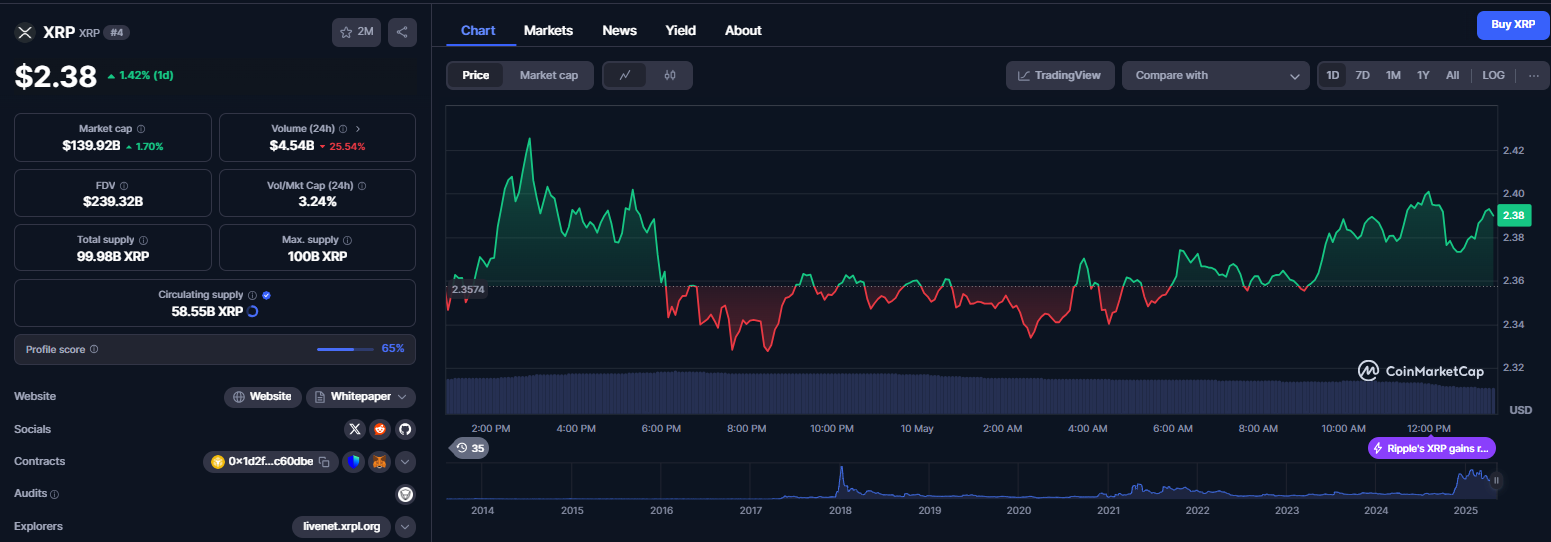Viewport: 1551px width, 542px height.
Task: Click the verified badge beside Circulating supply
Action: tap(266, 295)
